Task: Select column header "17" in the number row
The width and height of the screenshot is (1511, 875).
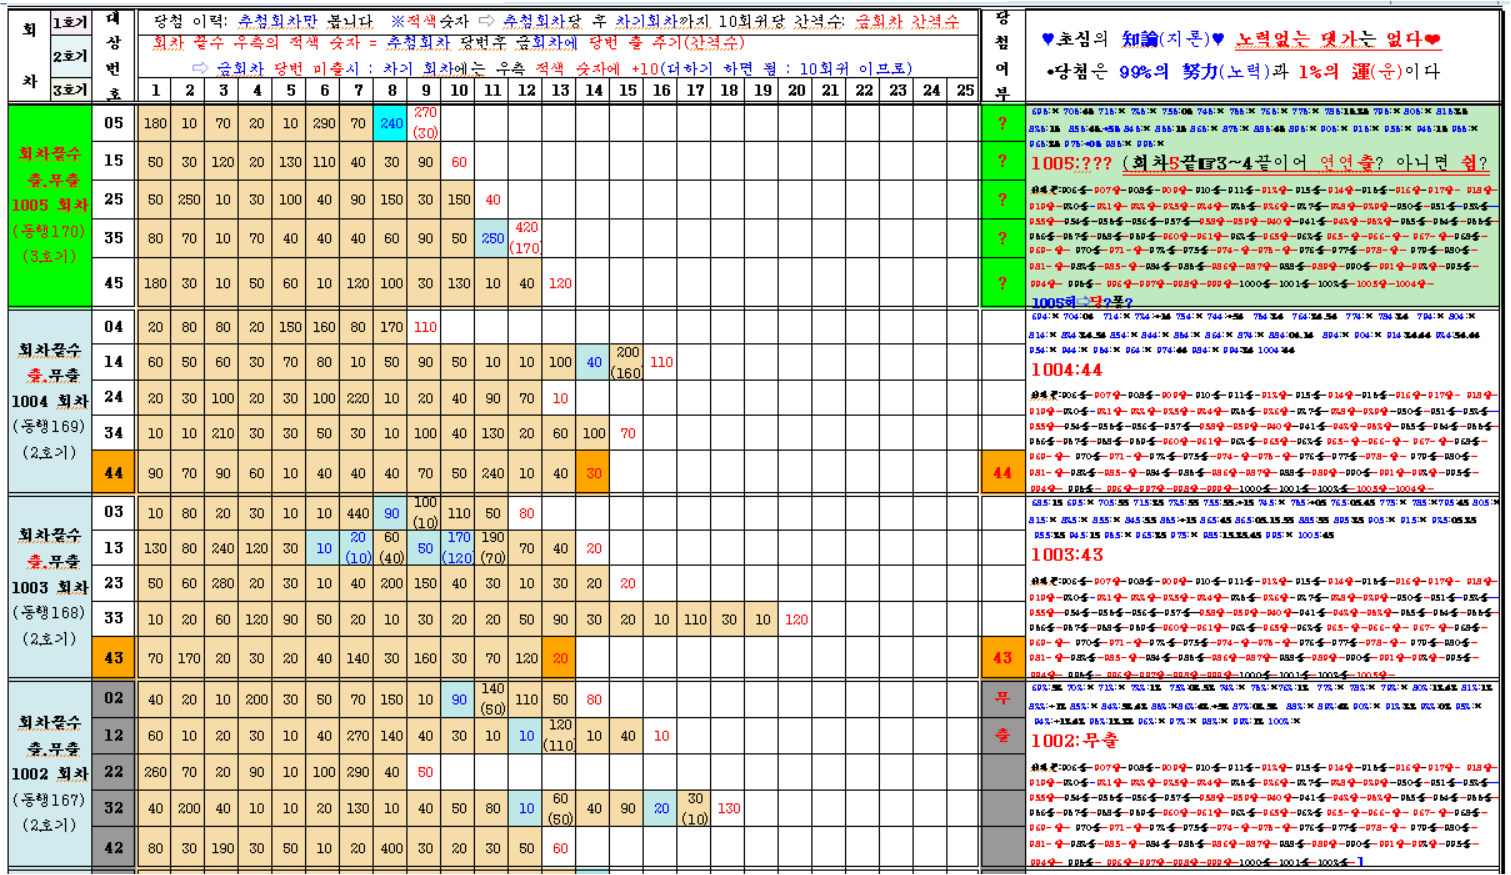Action: (x=695, y=90)
